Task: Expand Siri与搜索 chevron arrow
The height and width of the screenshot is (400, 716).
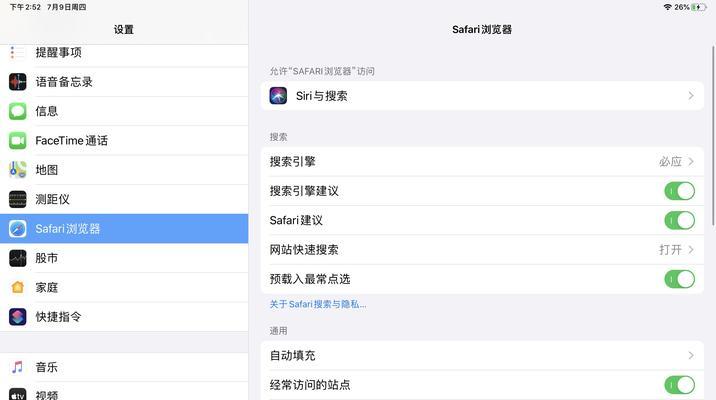Action: (691, 96)
